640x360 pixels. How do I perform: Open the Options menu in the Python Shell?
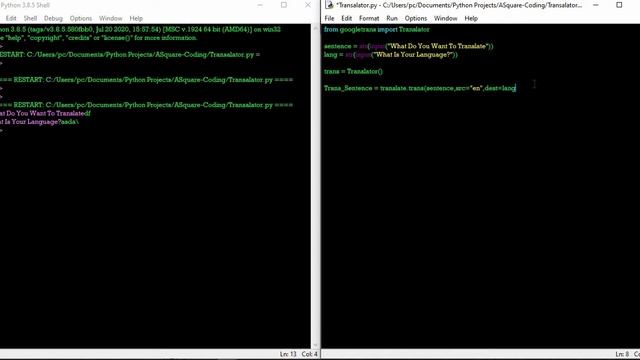point(81,18)
